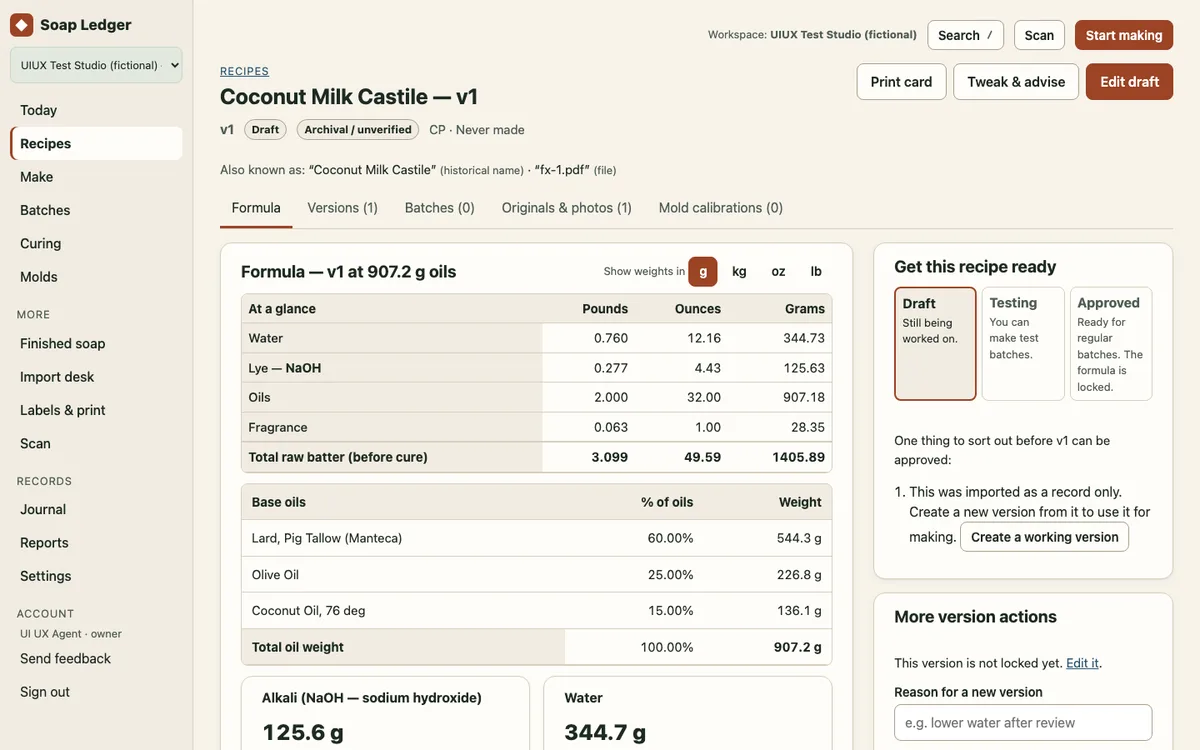The image size is (1200, 750).
Task: Click Oils row grams value 907.18
Action: [804, 397]
